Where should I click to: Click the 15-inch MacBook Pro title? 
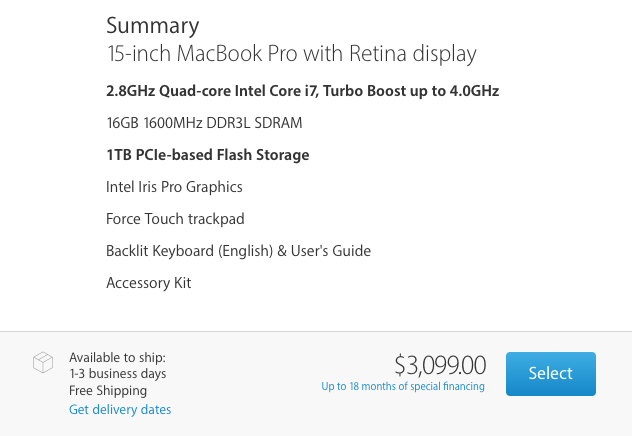pos(291,54)
